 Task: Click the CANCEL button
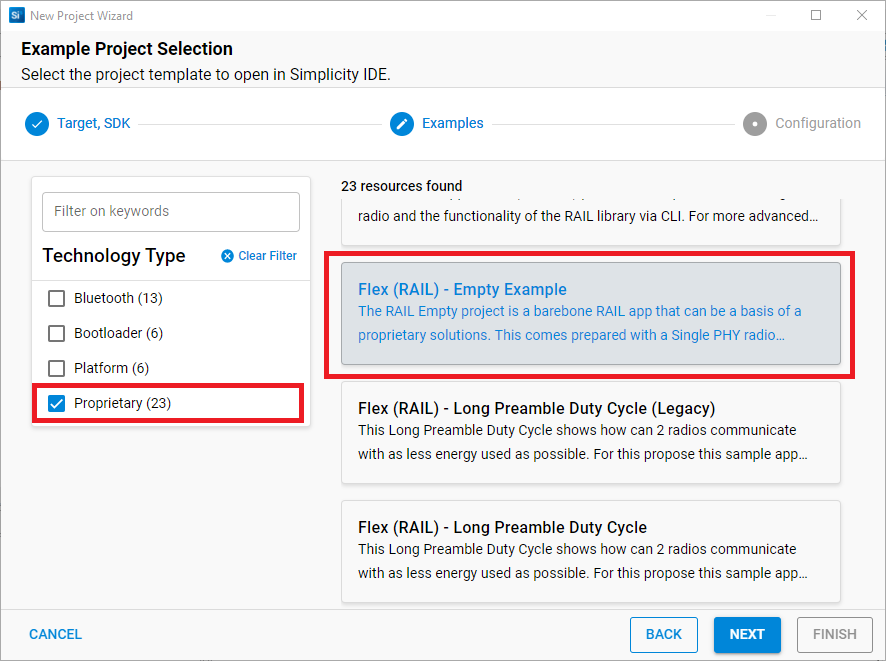(x=55, y=634)
